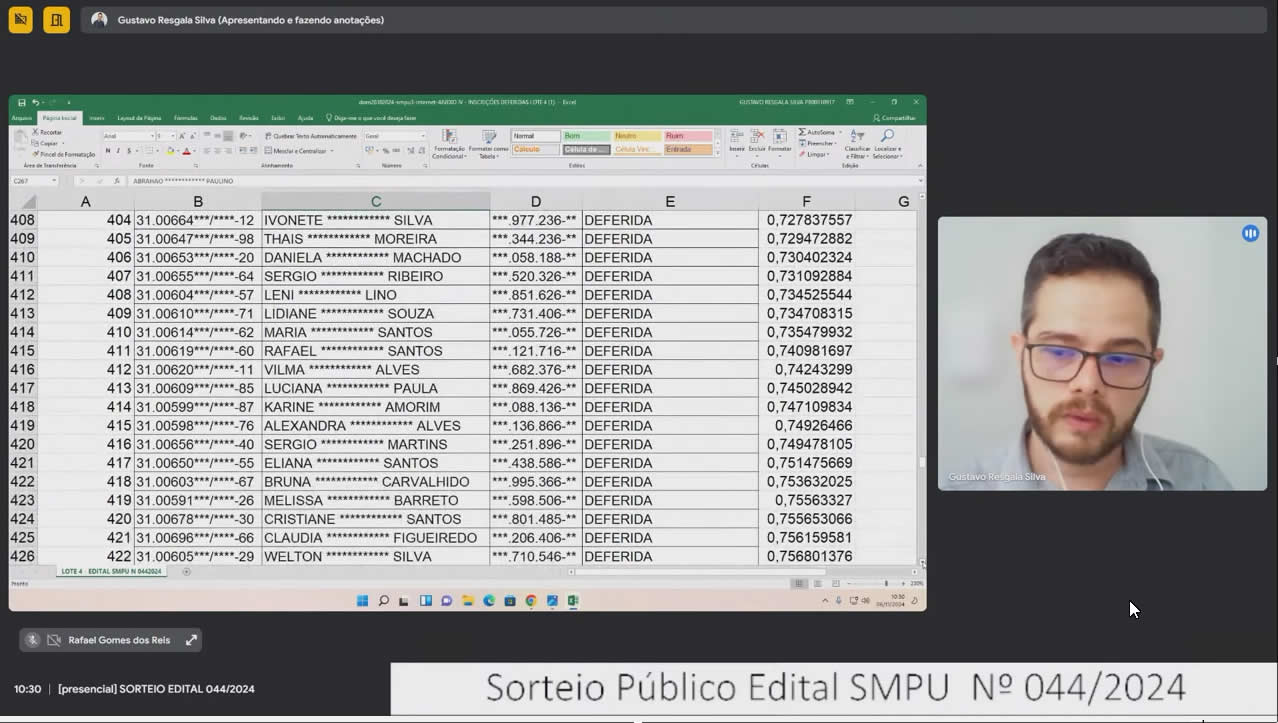The width and height of the screenshot is (1278, 723).
Task: Open the Arial font name dropdown
Action: (x=127, y=136)
